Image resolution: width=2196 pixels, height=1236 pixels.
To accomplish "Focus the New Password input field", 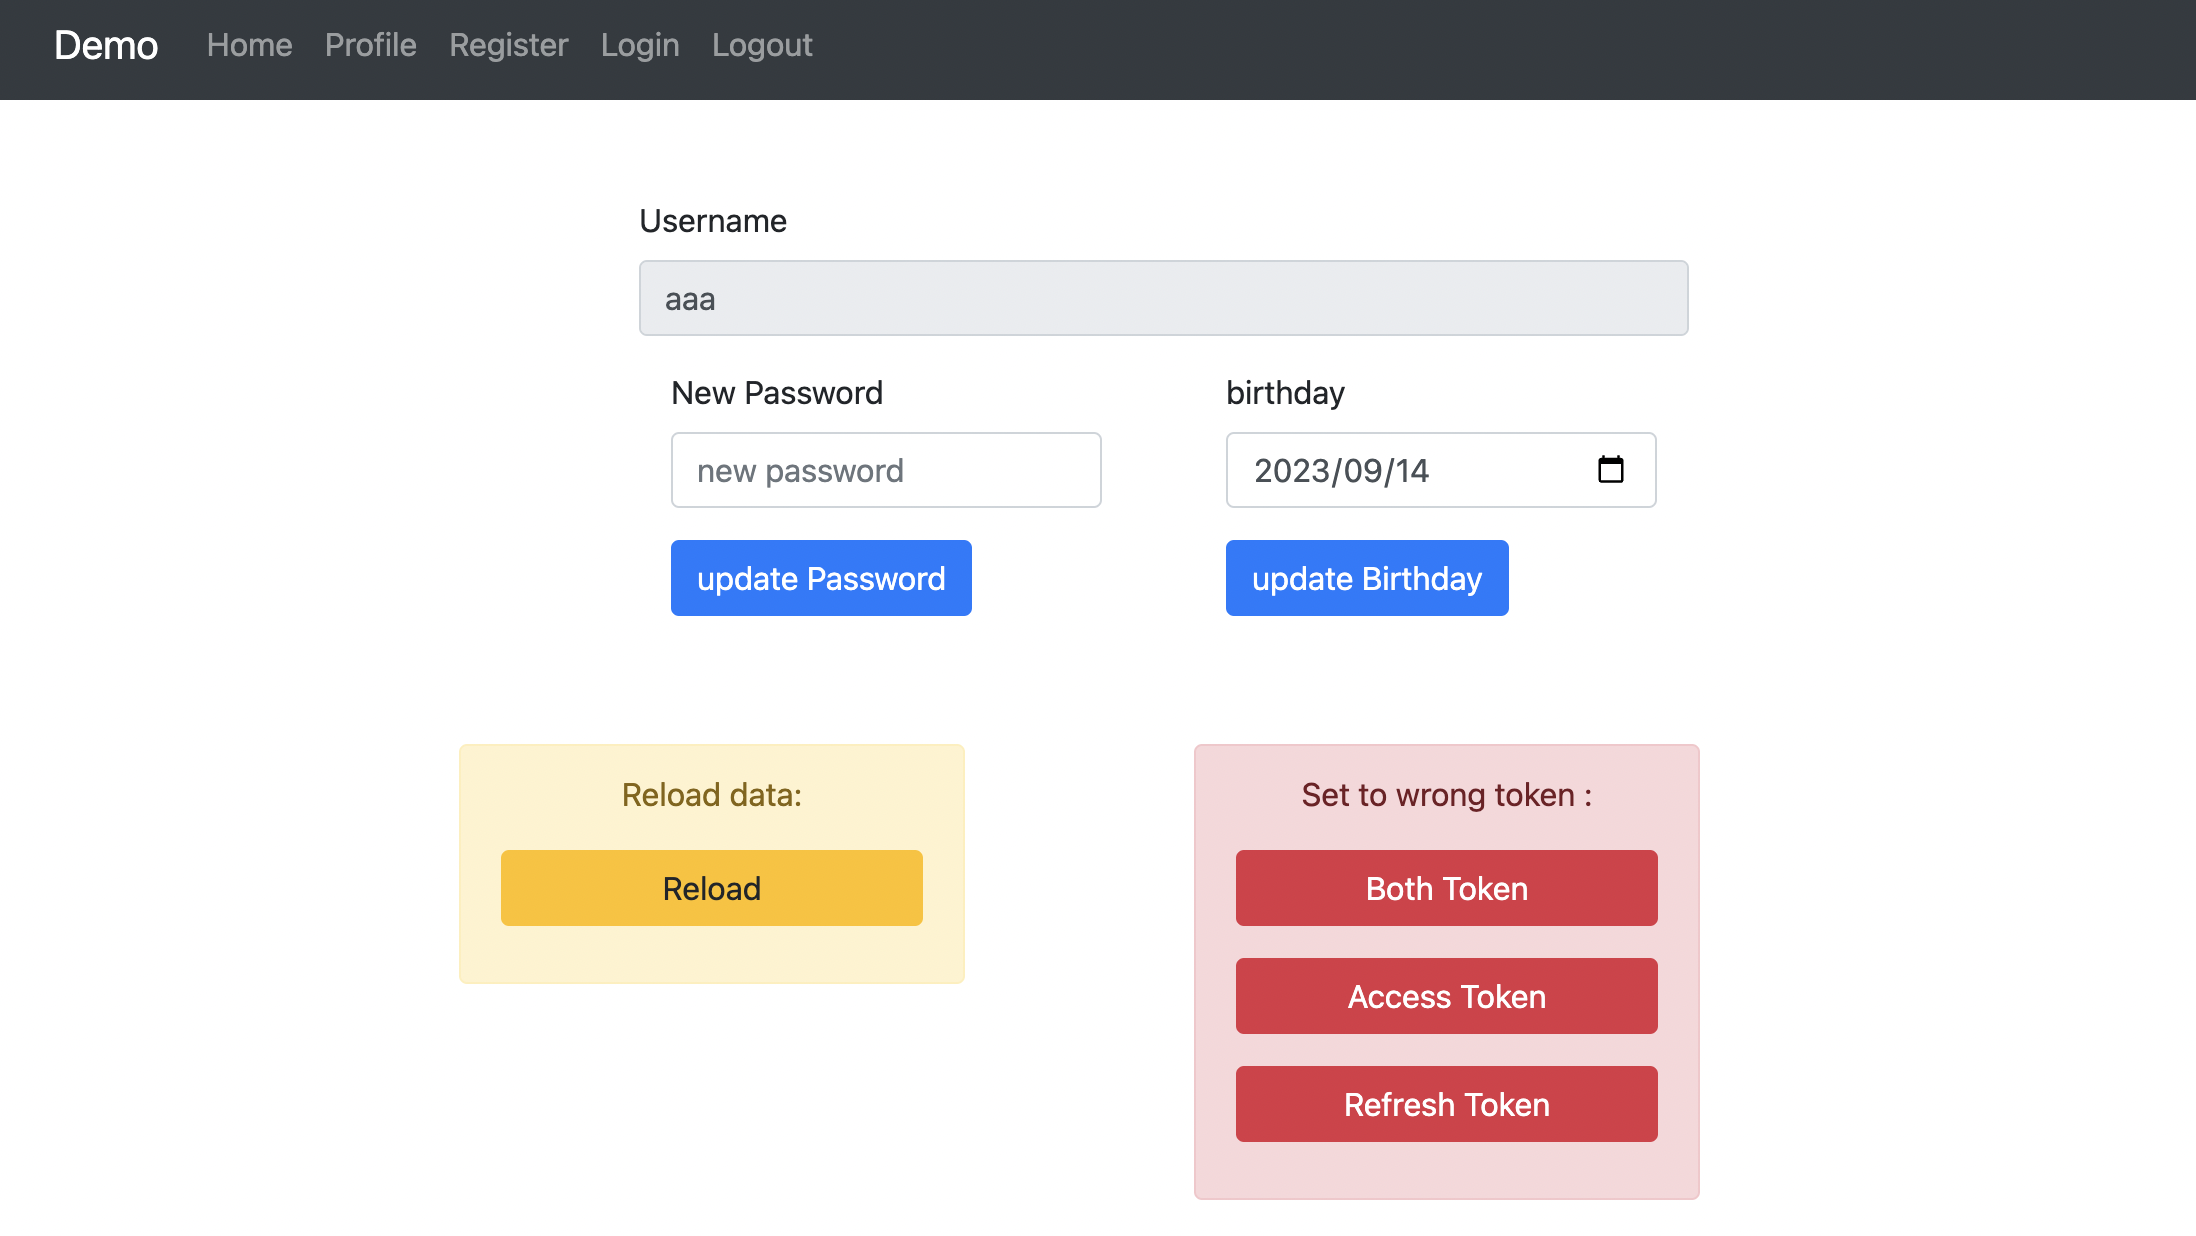I will [x=885, y=470].
